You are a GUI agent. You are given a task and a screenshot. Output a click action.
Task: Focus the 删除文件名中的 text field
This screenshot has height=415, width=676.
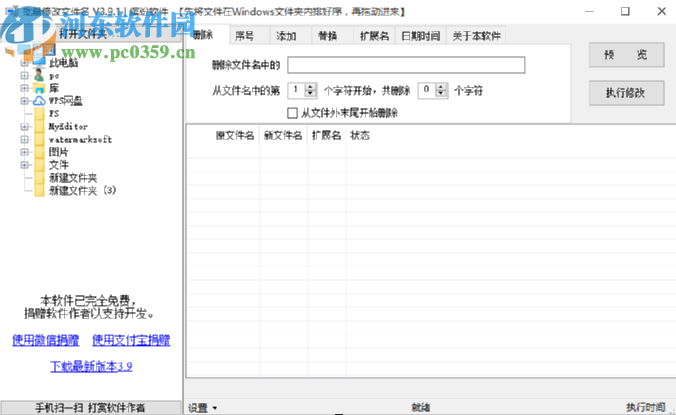[406, 65]
